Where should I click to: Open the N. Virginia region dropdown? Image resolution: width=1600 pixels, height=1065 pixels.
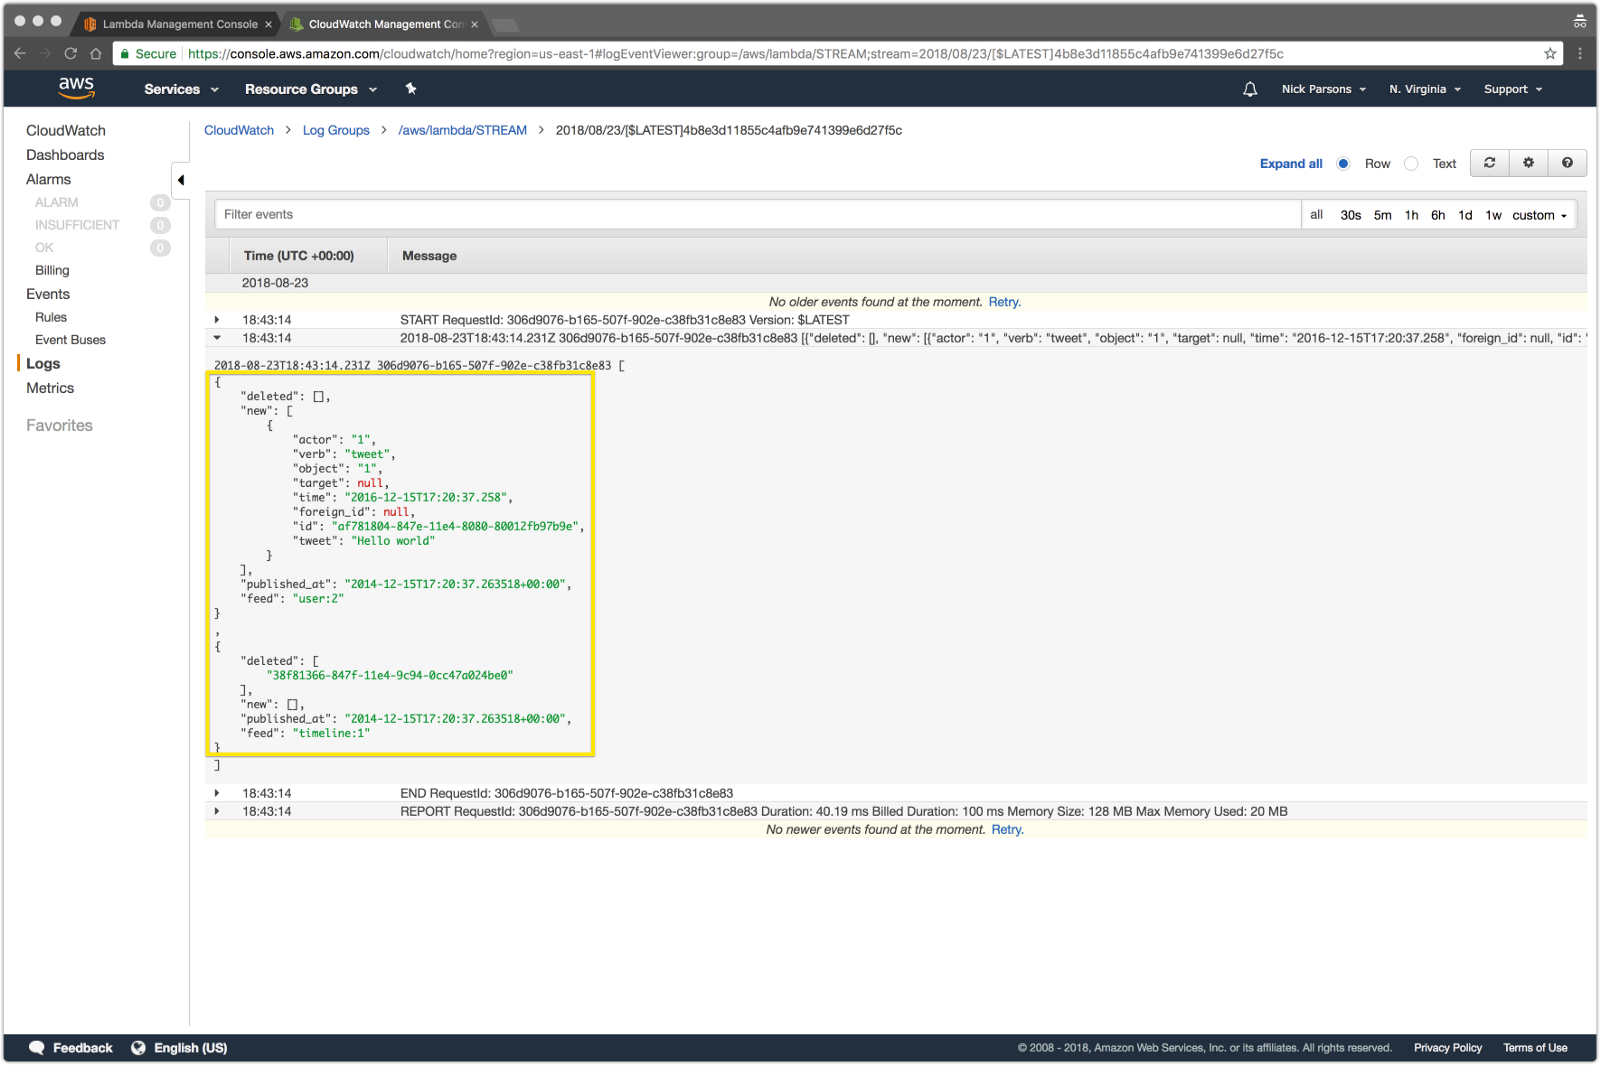click(x=1424, y=89)
